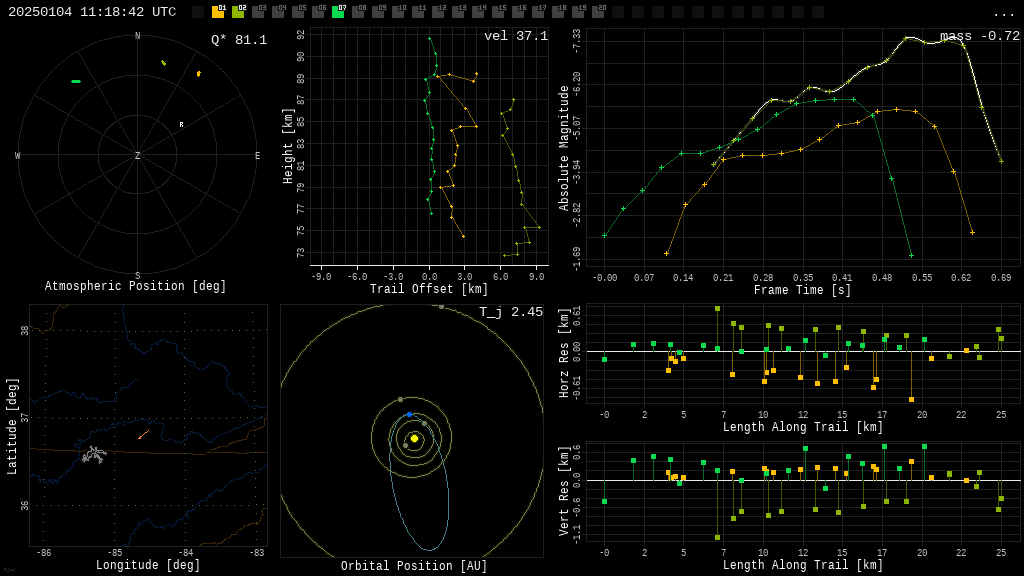
Task: Open the three-dots overflow menu
Action: coord(1003,13)
